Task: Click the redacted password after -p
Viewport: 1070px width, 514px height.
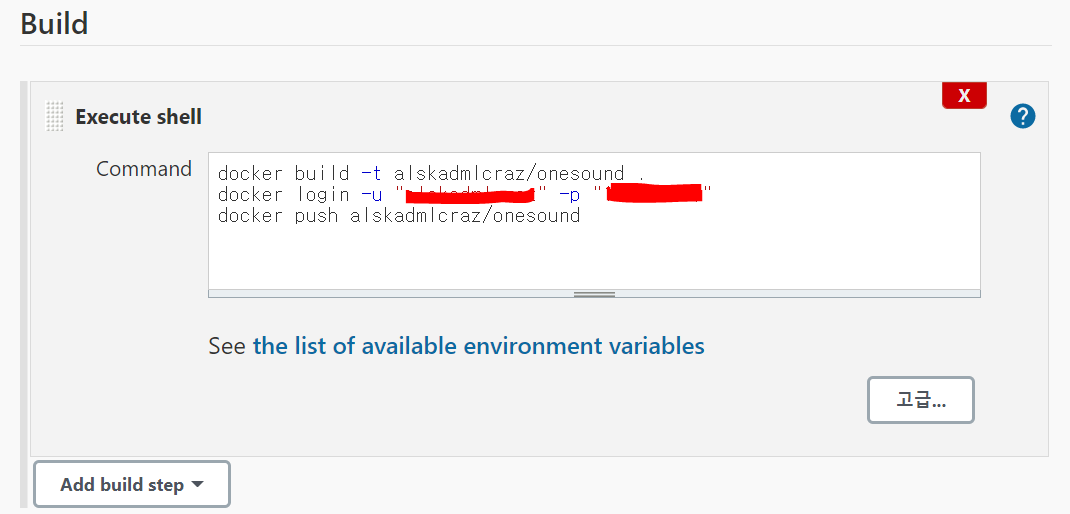Action: pyautogui.click(x=656, y=193)
